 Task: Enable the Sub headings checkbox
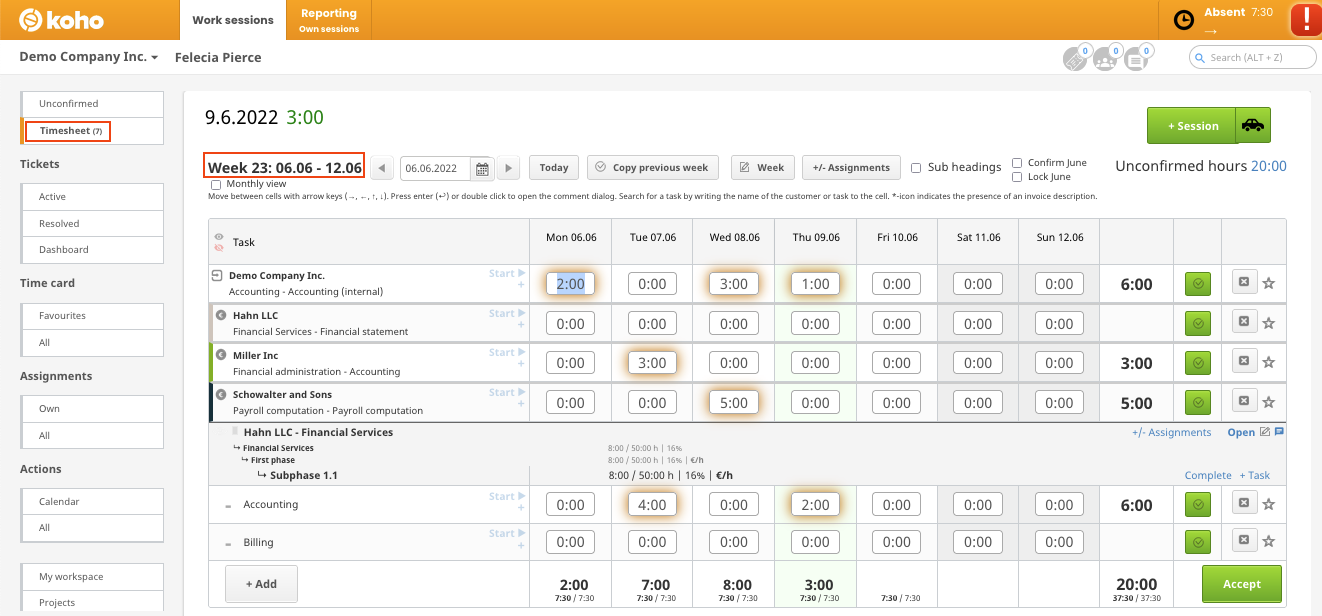915,168
